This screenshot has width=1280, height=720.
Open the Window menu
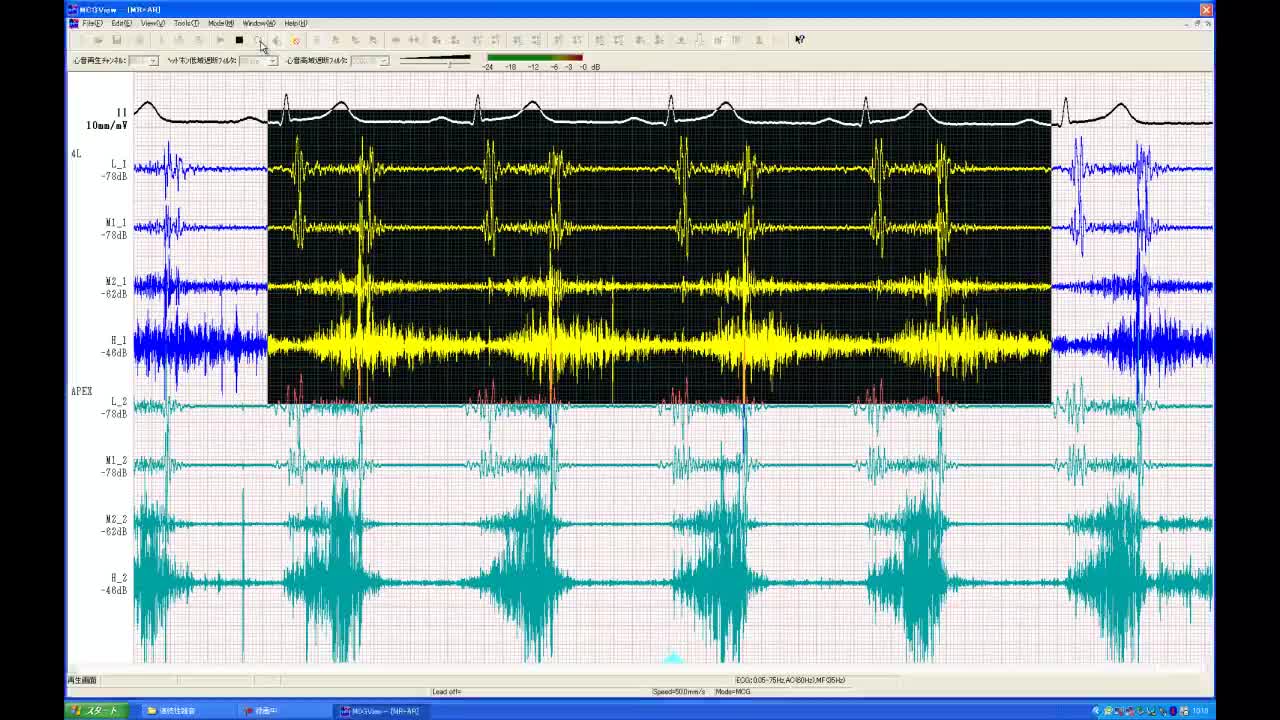tap(258, 23)
